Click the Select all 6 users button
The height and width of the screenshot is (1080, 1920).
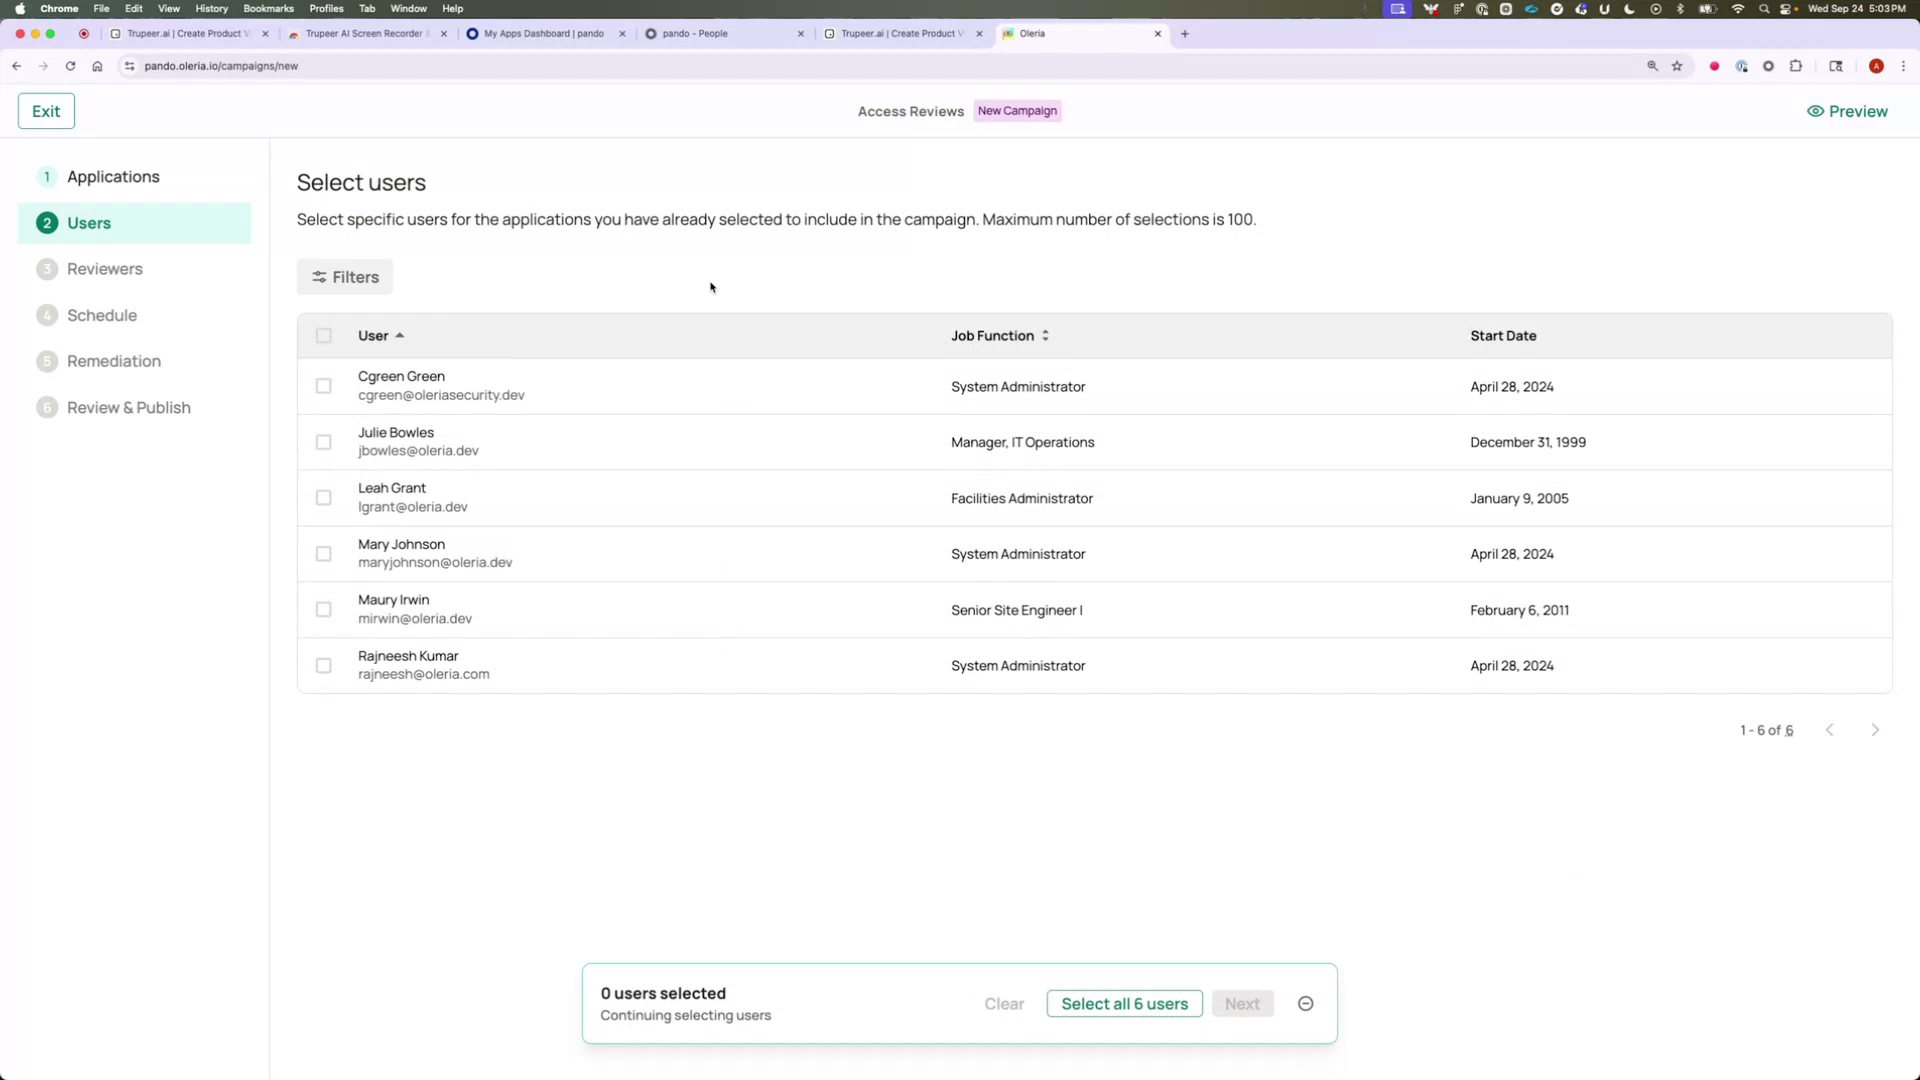tap(1124, 1003)
